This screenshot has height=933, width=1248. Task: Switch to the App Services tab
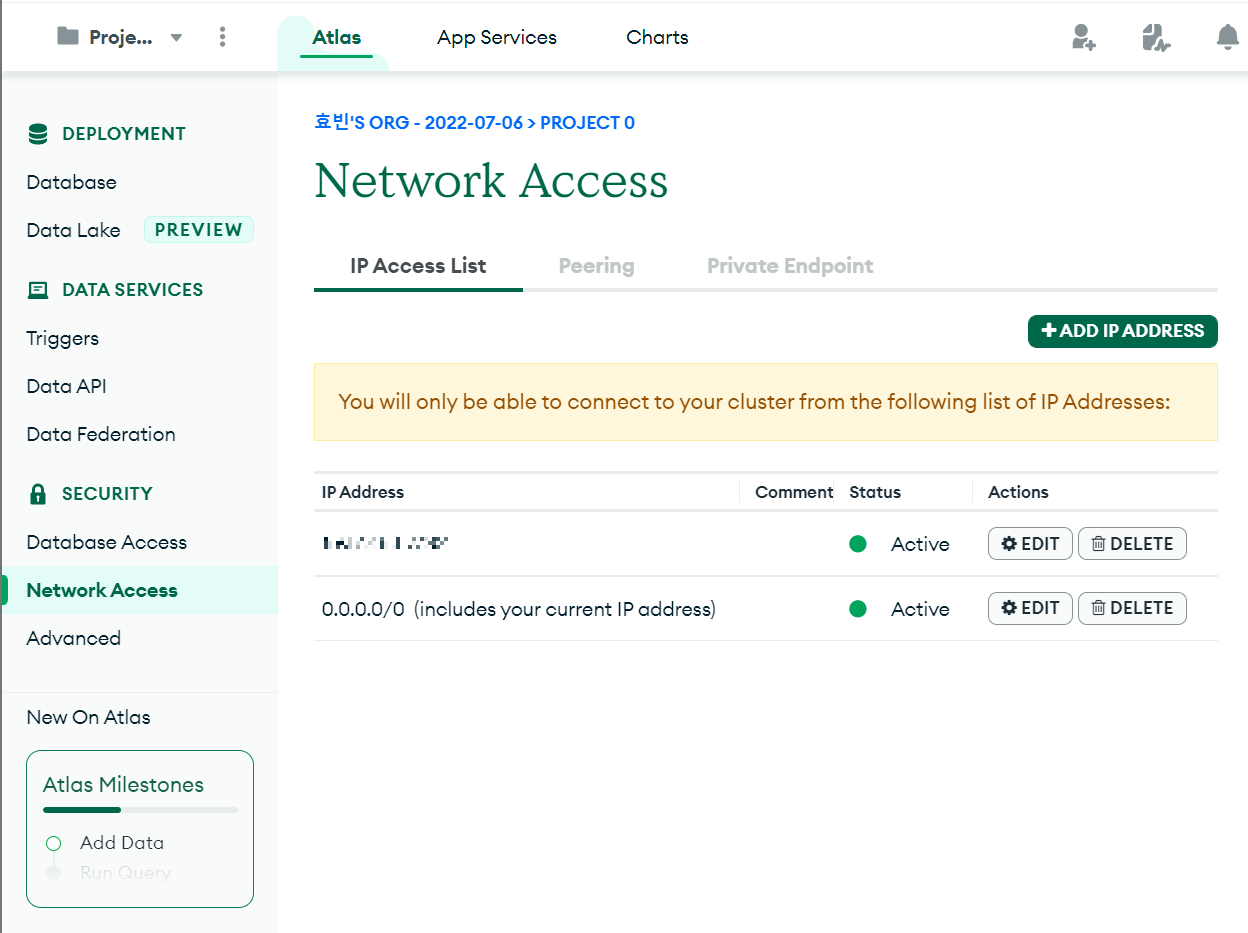click(x=497, y=38)
